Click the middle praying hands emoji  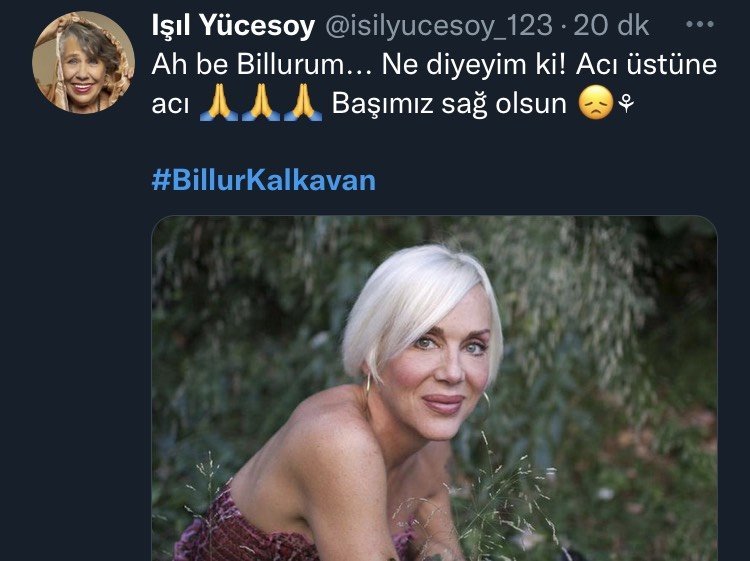(x=261, y=102)
